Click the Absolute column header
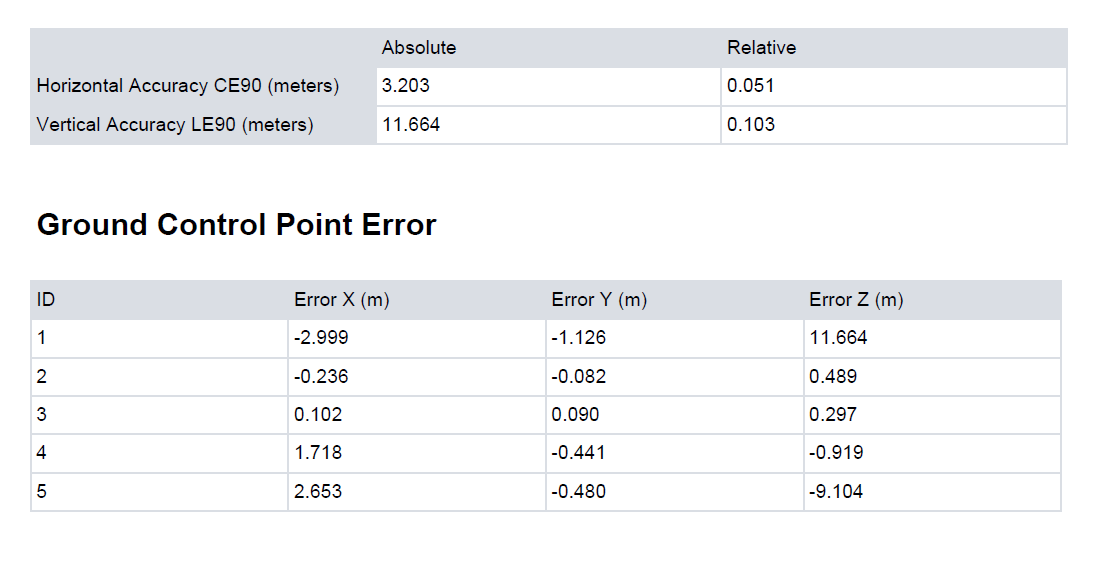Viewport: 1105px width, 571px height. coord(419,48)
